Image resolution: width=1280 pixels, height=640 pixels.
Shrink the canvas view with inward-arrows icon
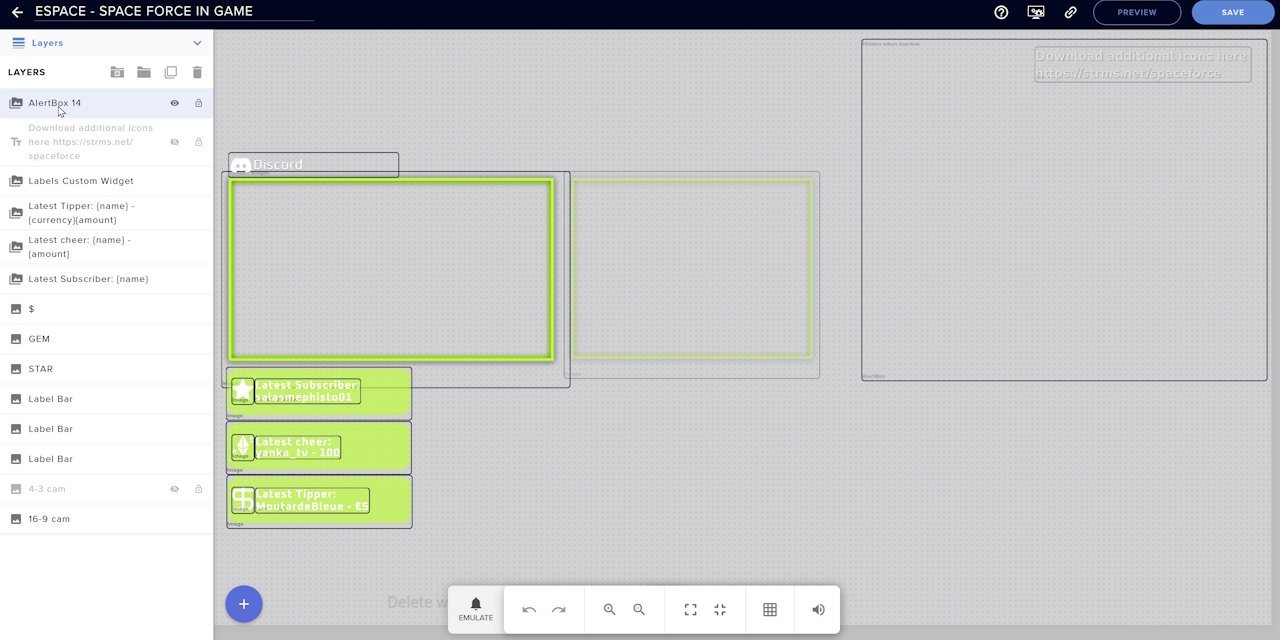(720, 610)
